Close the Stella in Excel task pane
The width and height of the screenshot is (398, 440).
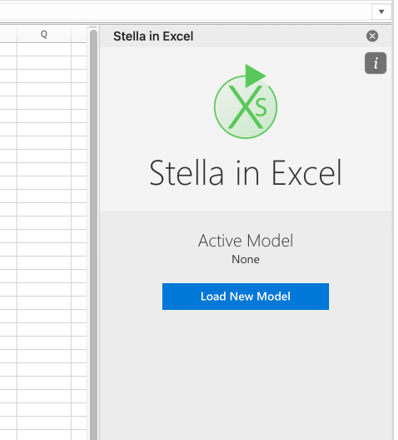coord(372,36)
